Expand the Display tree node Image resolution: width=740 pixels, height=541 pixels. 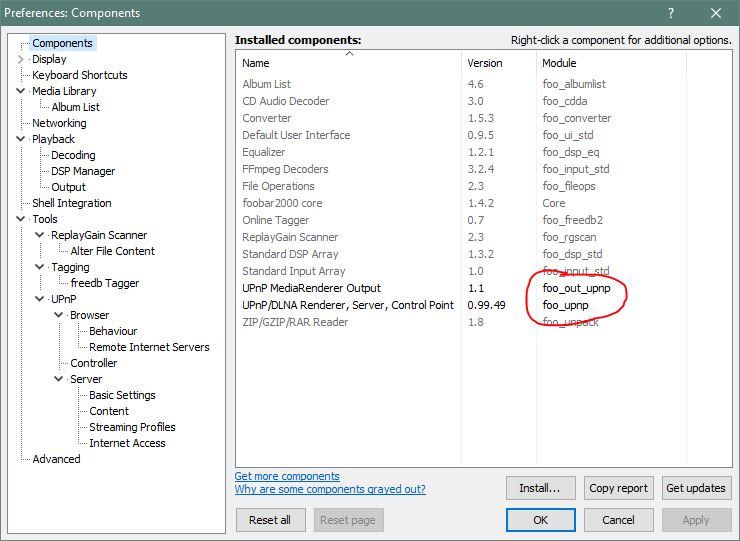(x=20, y=59)
